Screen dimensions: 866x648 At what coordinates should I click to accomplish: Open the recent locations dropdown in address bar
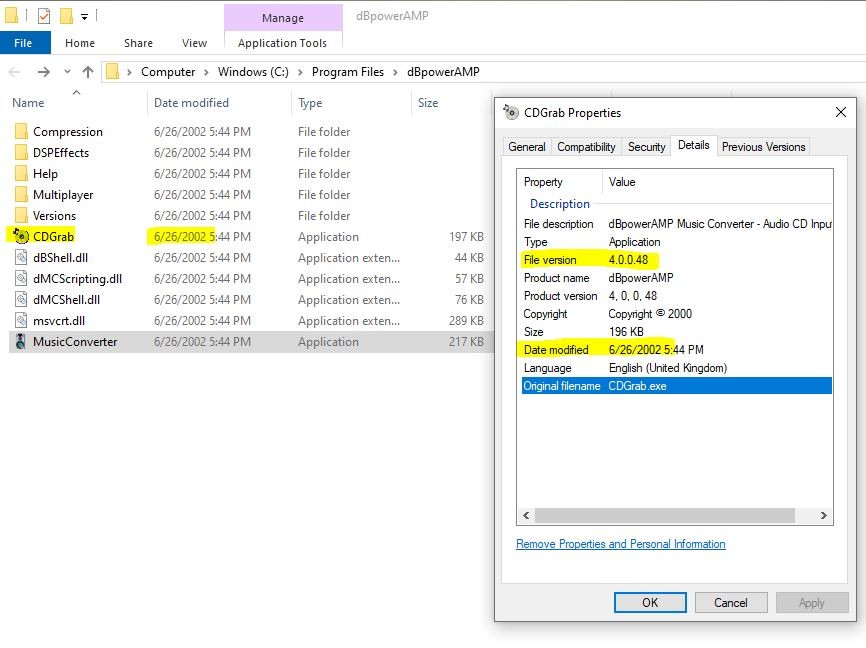point(67,71)
